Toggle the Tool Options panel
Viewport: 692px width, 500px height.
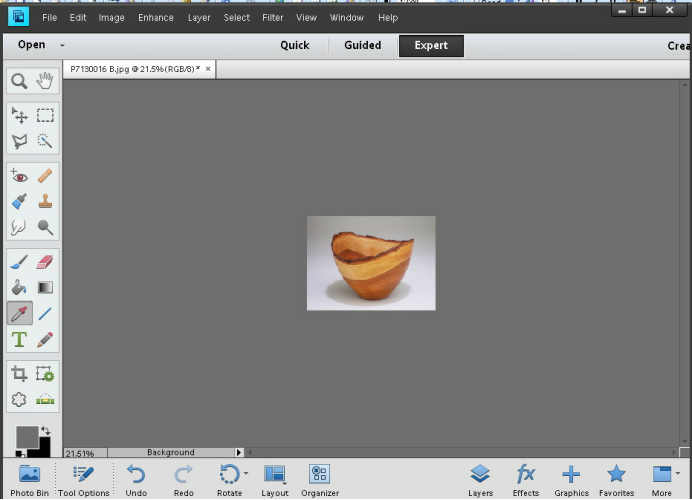coord(83,478)
